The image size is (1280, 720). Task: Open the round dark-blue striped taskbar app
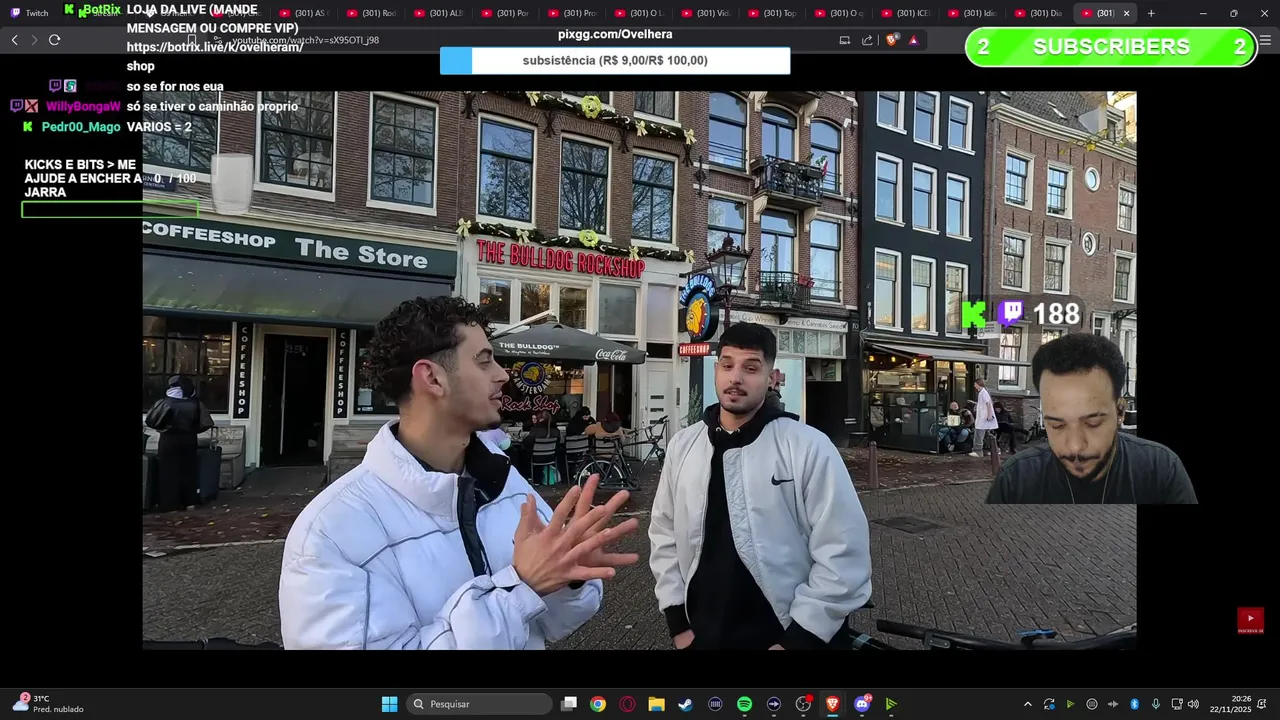[x=715, y=704]
